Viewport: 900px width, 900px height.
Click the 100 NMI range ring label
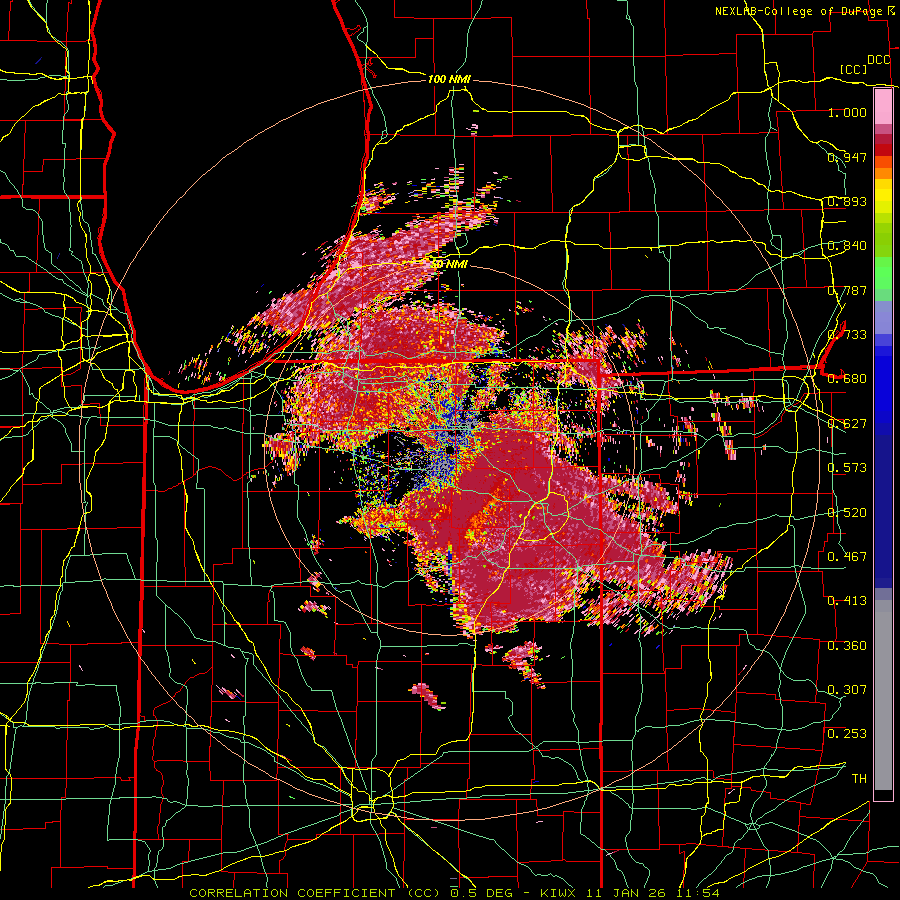point(449,79)
